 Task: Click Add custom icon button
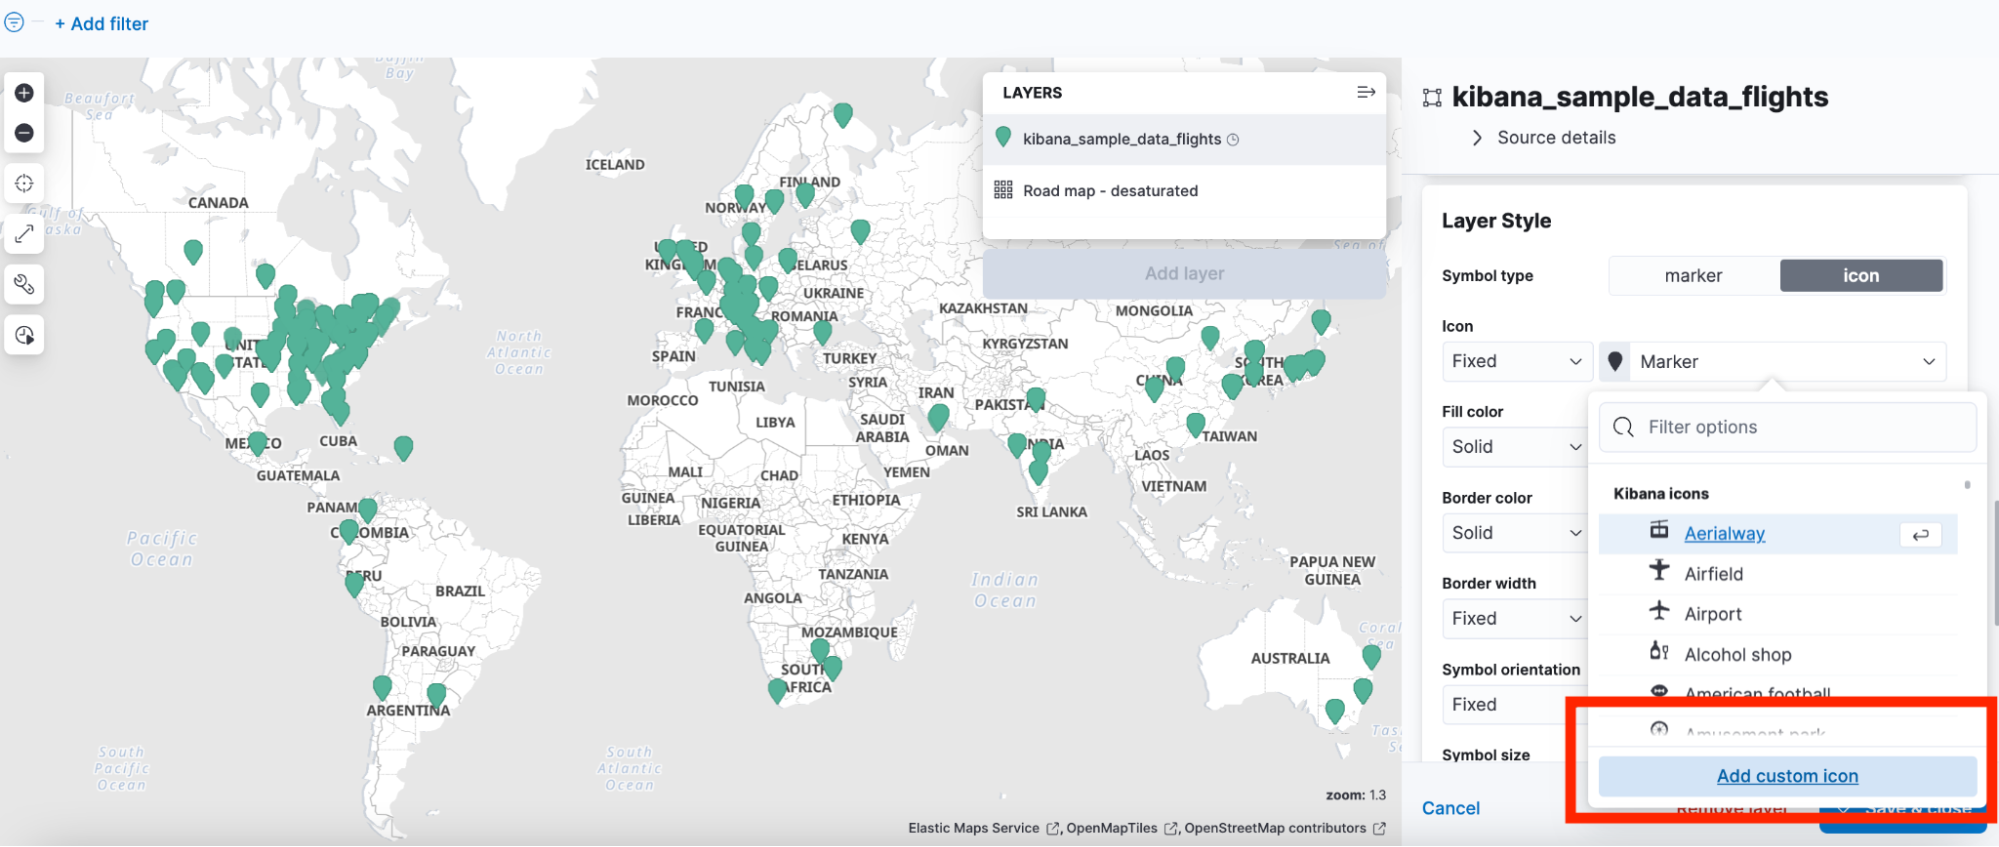(1787, 776)
